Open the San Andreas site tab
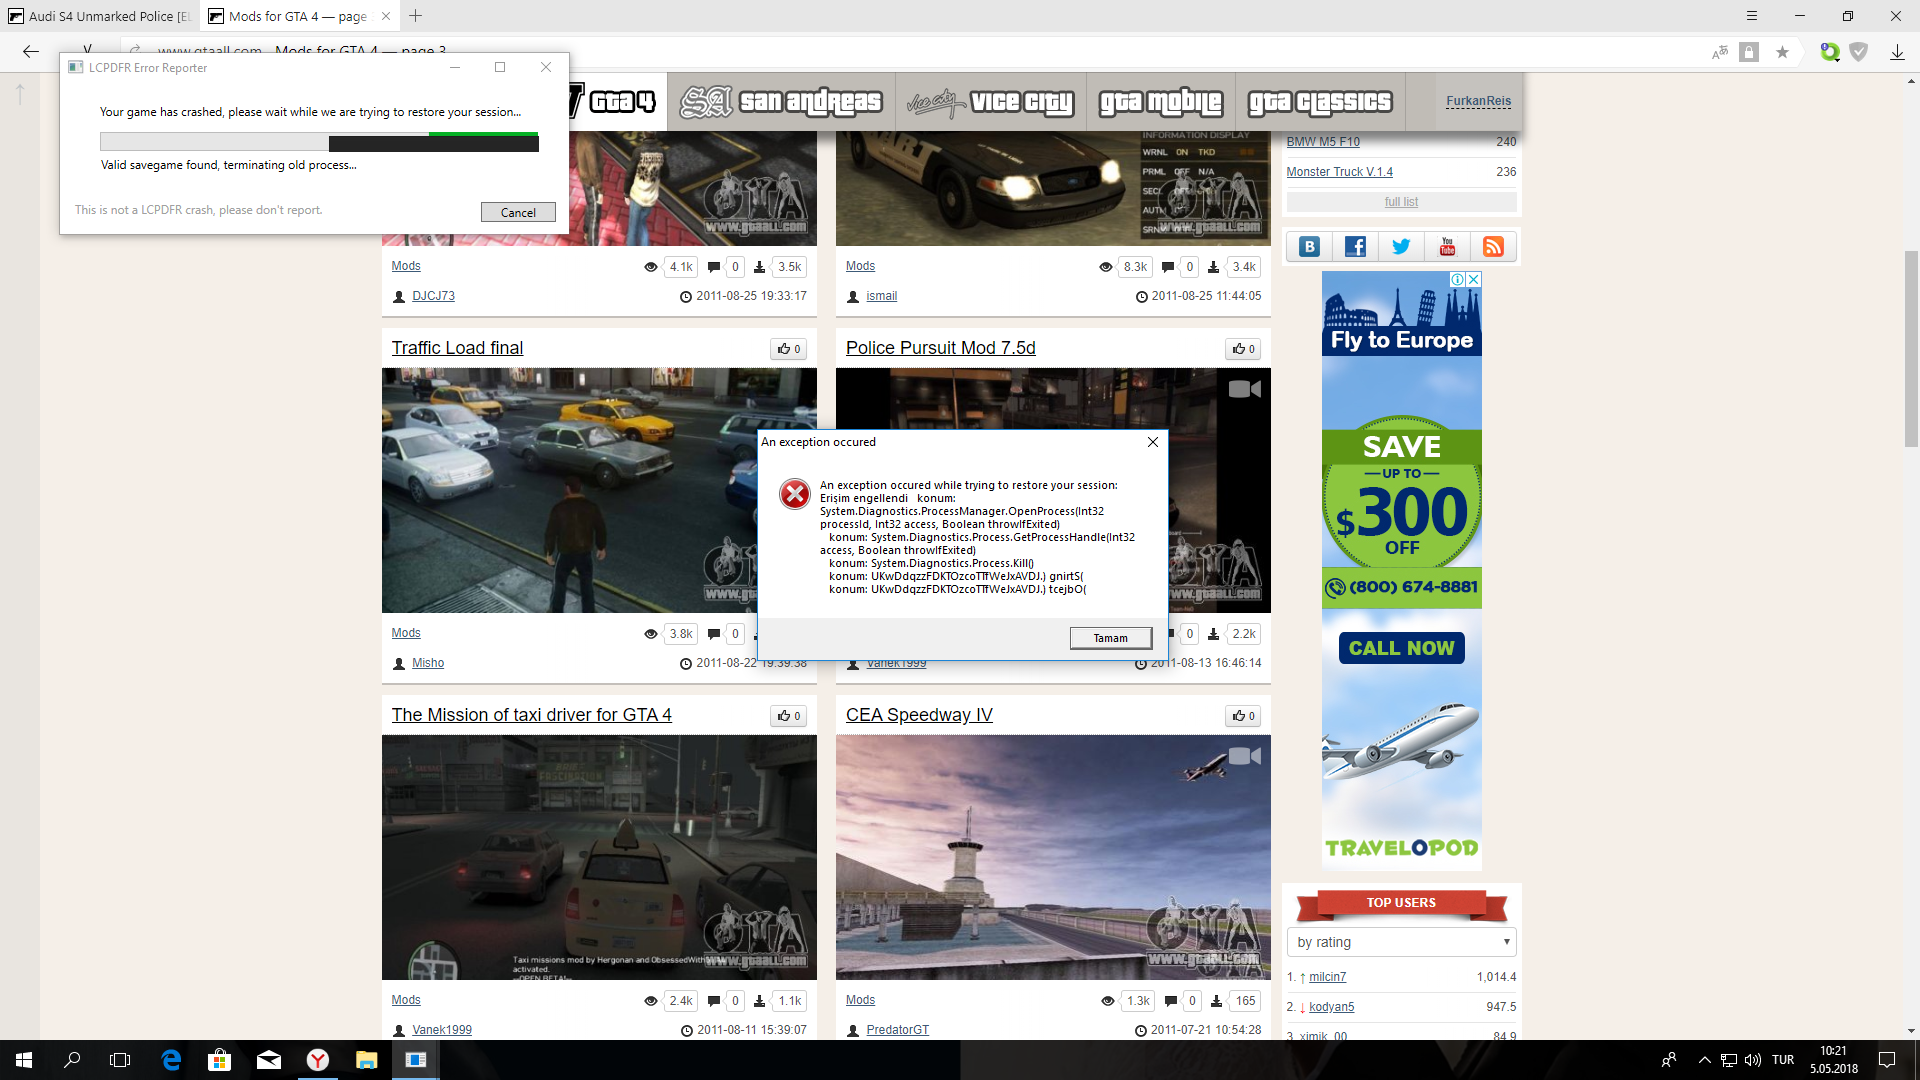Viewport: 1920px width, 1080px height. 781,102
